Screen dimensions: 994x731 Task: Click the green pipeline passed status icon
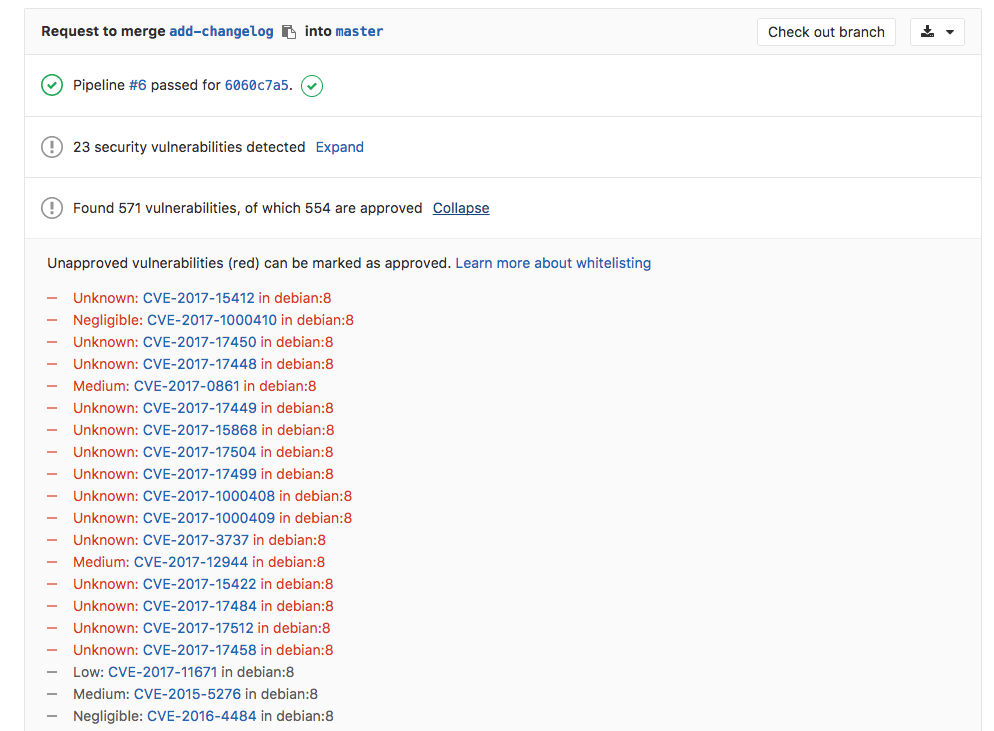click(51, 85)
